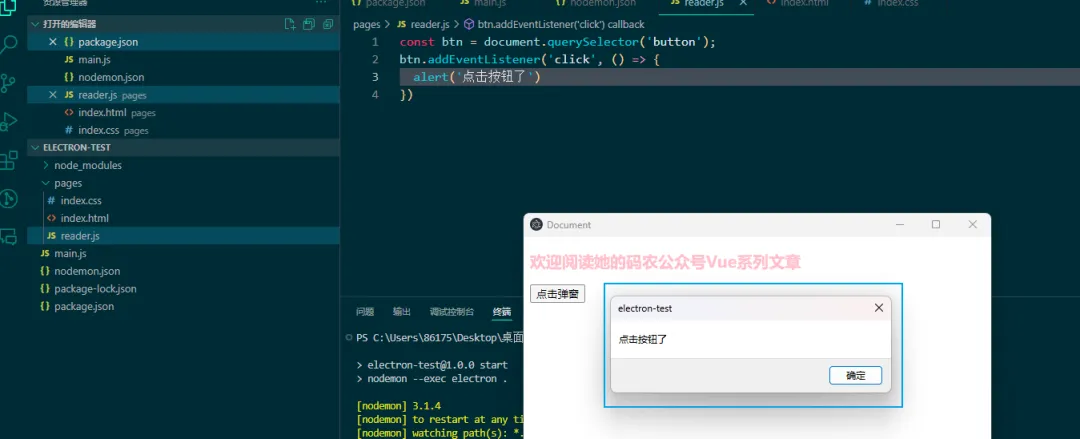Click the pink Vue系列文章 heading in Document window
Viewport: 1080px width, 439px height.
(665, 263)
